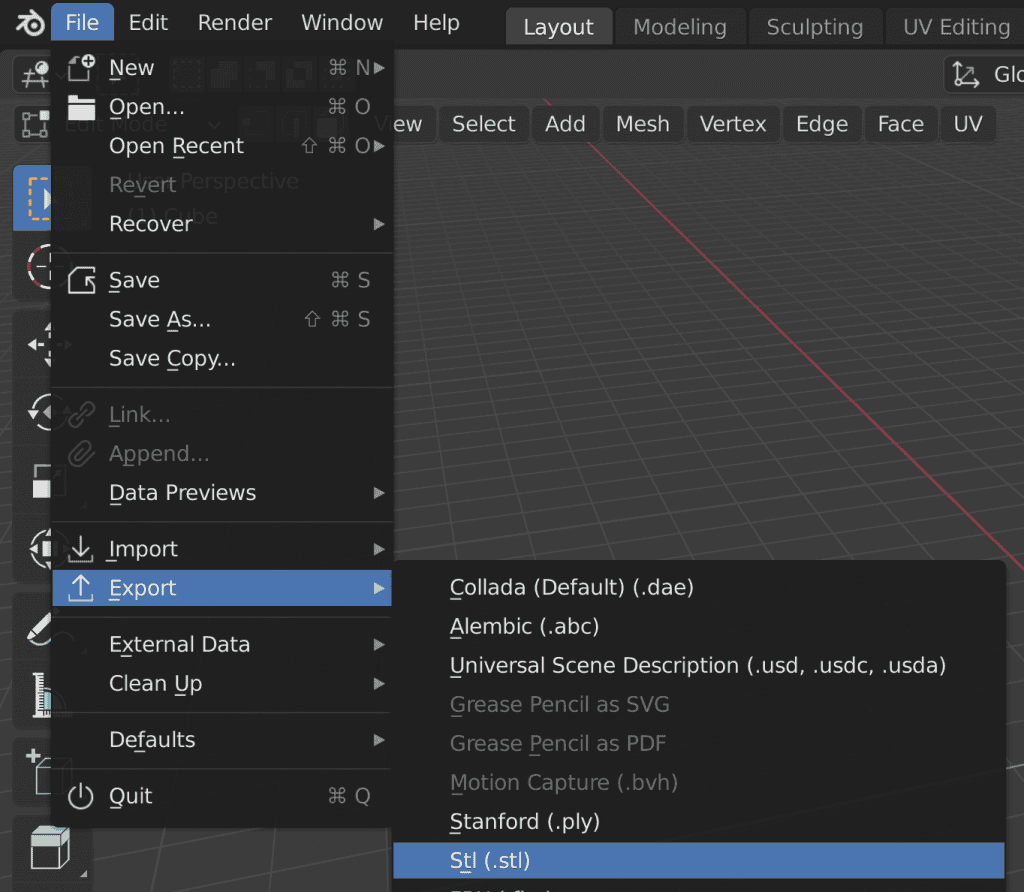Choose Motion Capture (.bvh) export
Viewport: 1024px width, 892px height.
[x=699, y=782]
